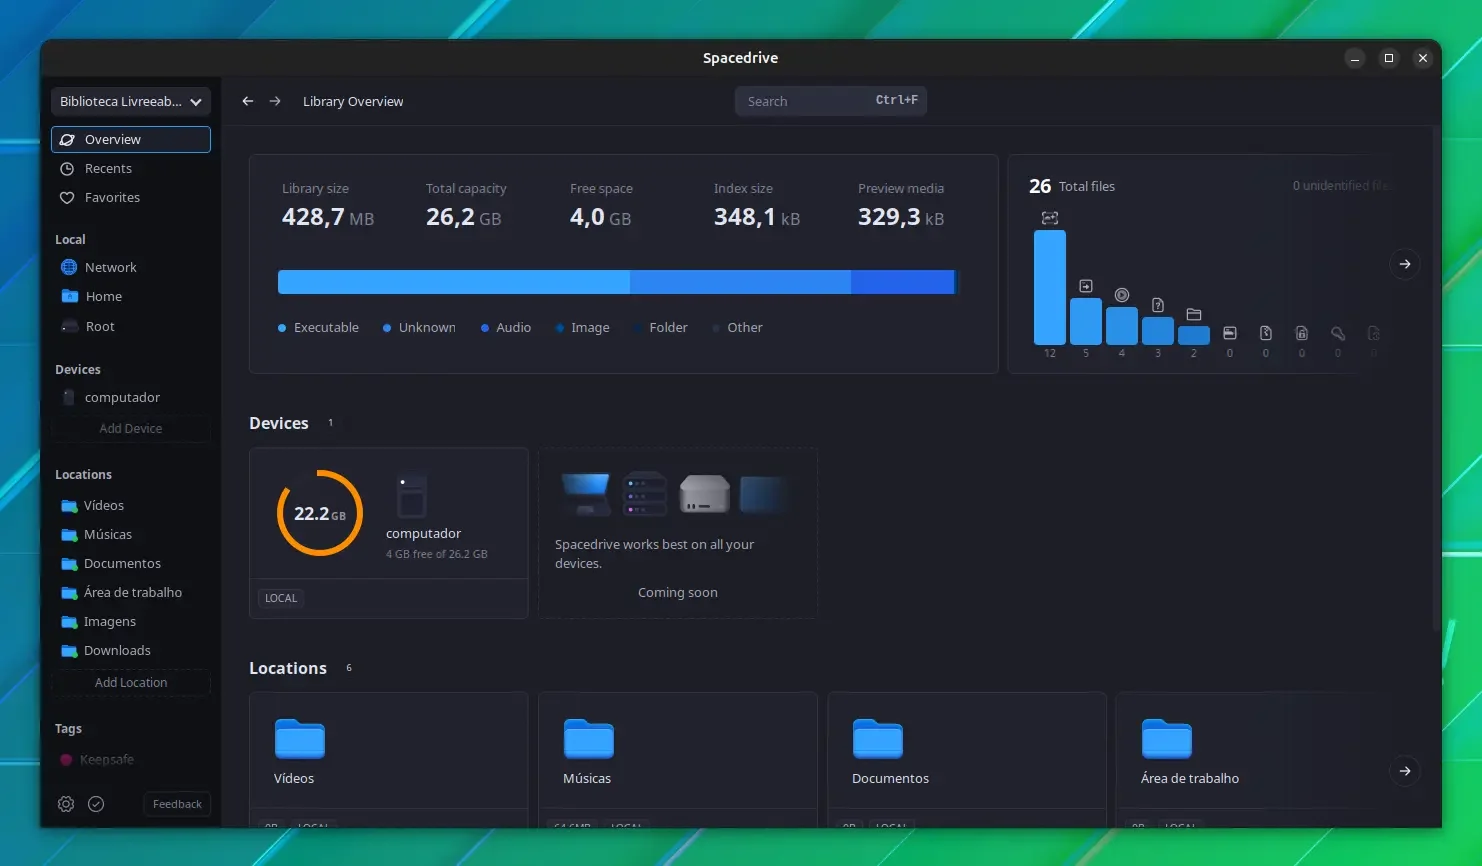Click the Add Location button
The width and height of the screenshot is (1482, 866).
coord(131,682)
